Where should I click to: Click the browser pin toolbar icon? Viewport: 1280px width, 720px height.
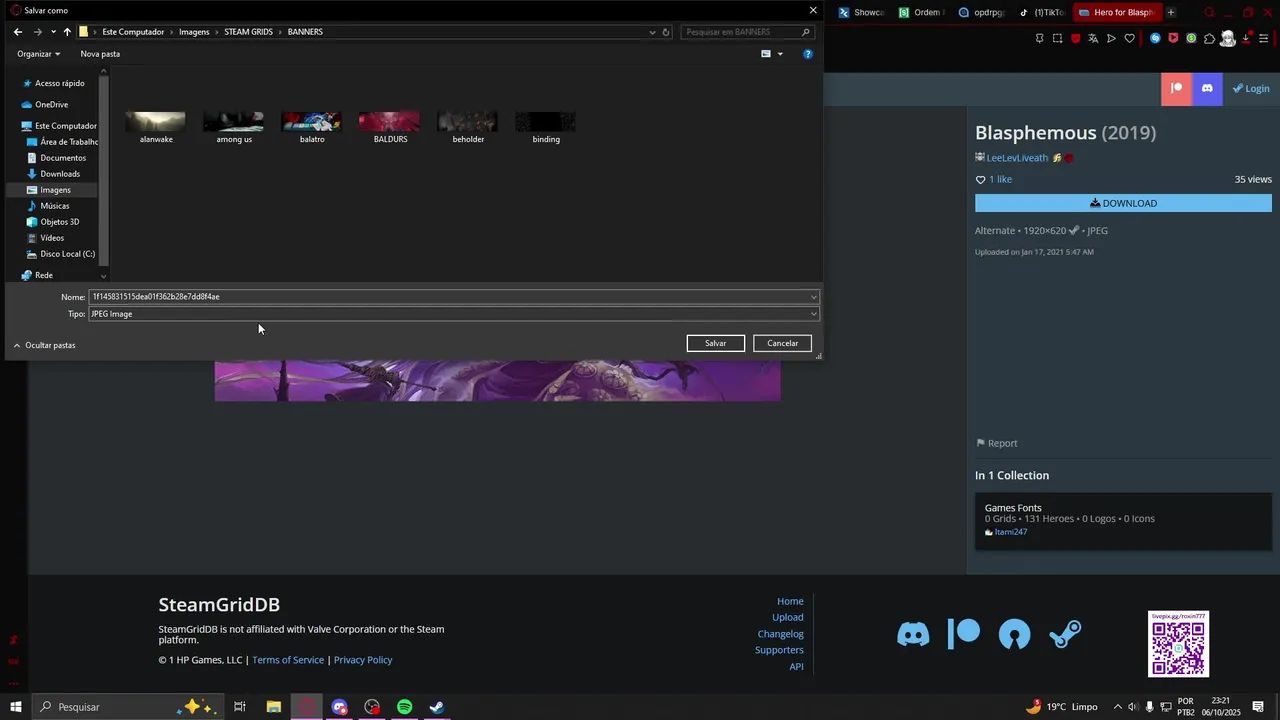tap(1039, 38)
